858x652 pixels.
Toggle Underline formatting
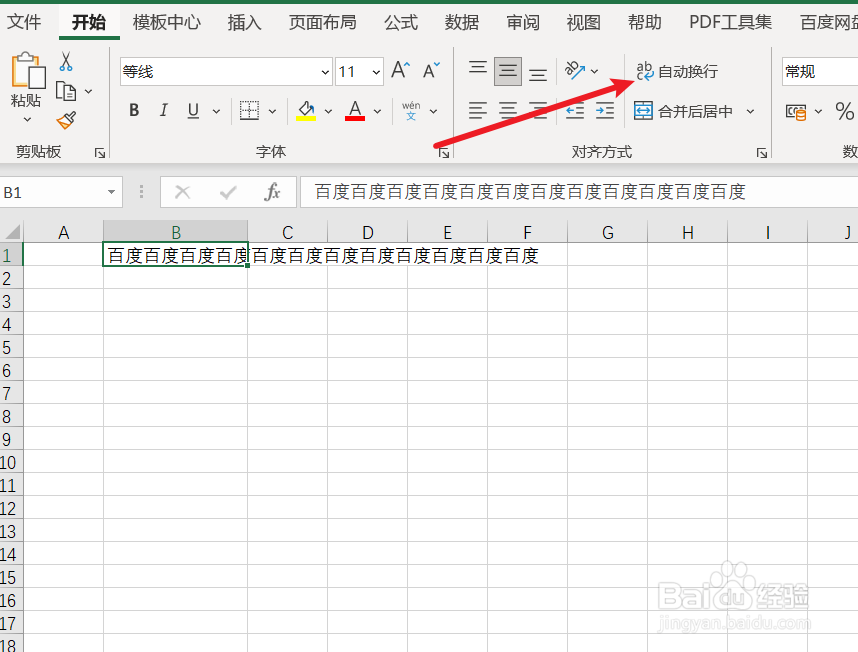[193, 111]
